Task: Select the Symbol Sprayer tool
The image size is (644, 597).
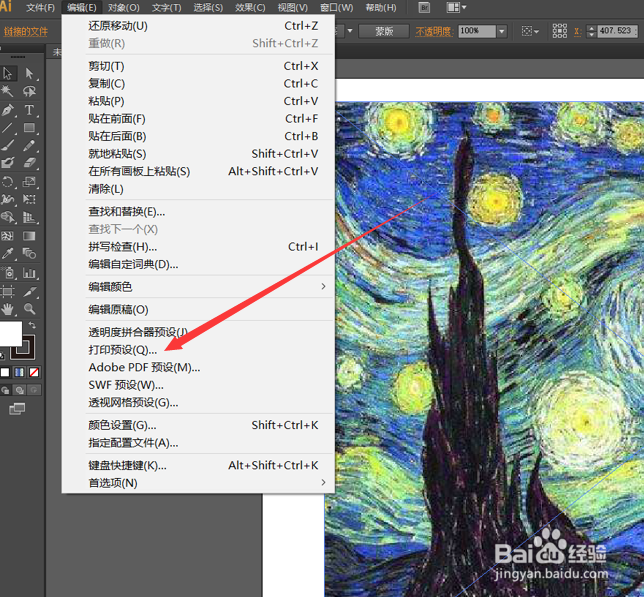Action: (x=7, y=273)
